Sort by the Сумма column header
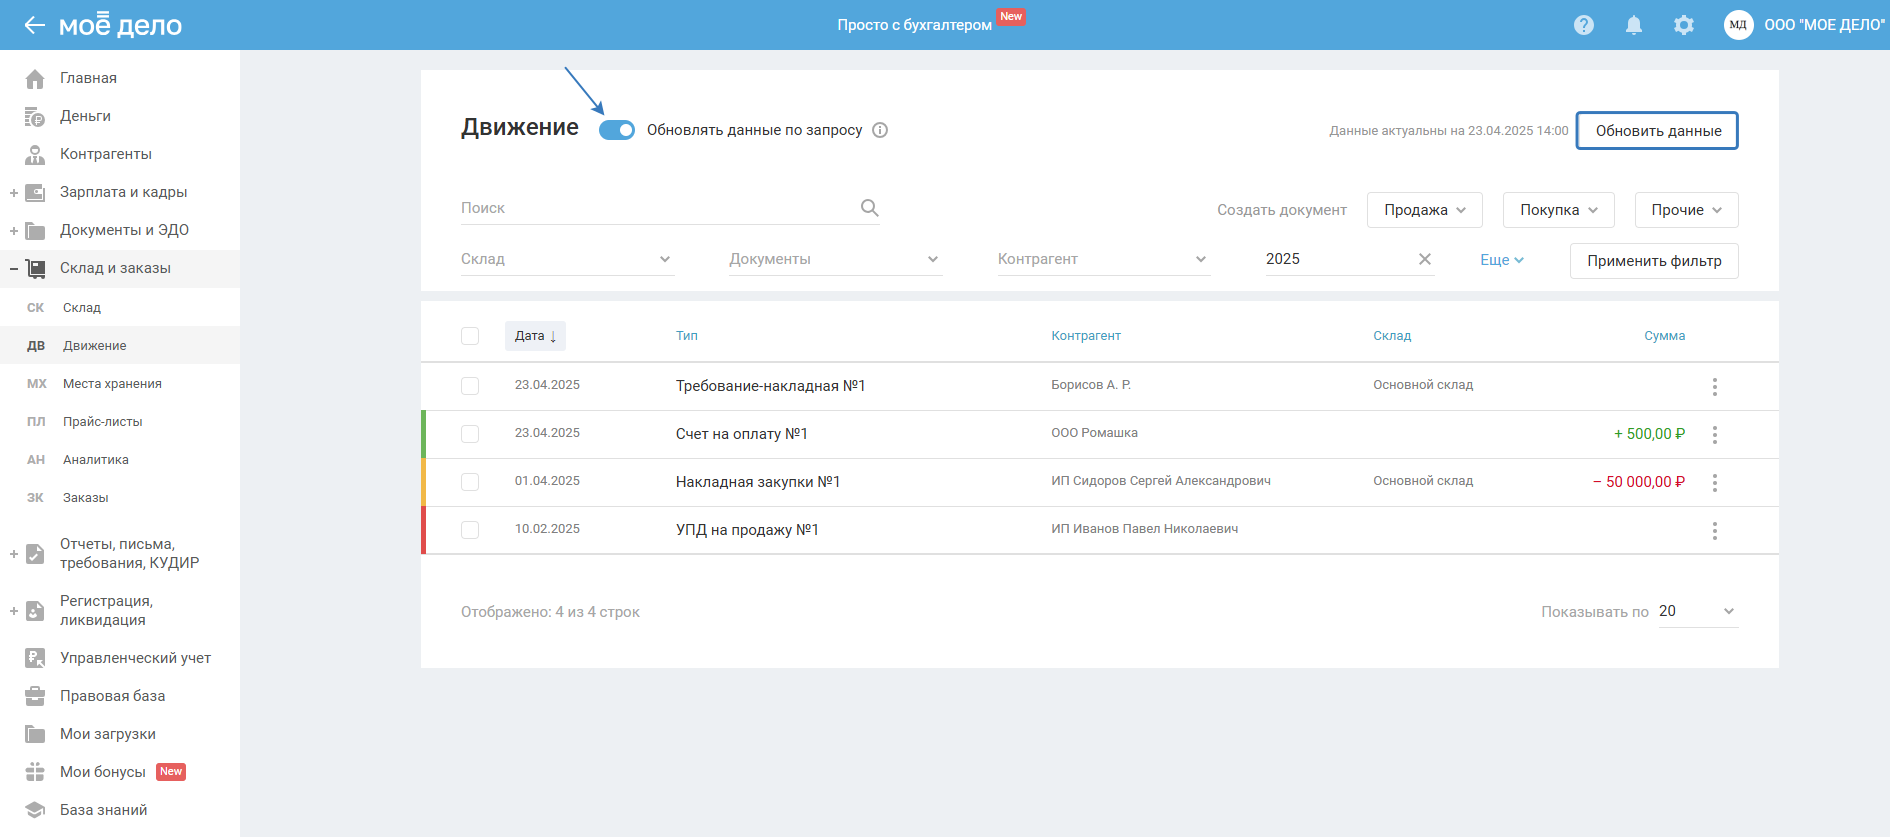The image size is (1890, 837). [x=1665, y=336]
